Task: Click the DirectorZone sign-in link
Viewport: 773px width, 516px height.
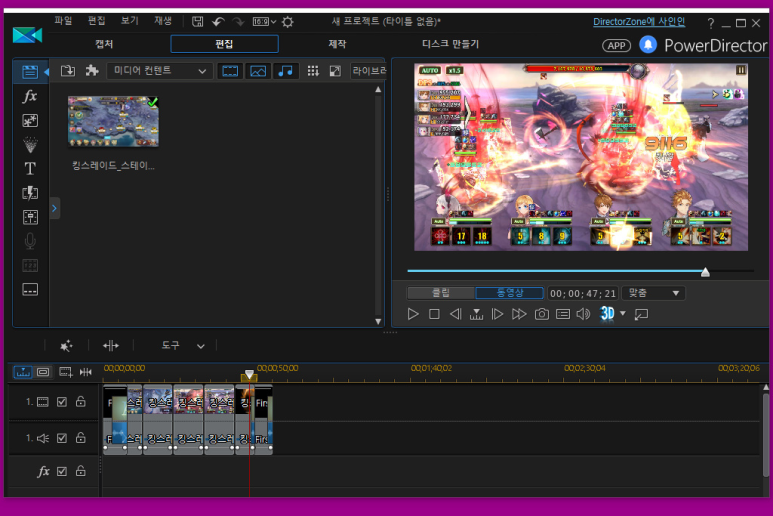Action: (x=639, y=22)
